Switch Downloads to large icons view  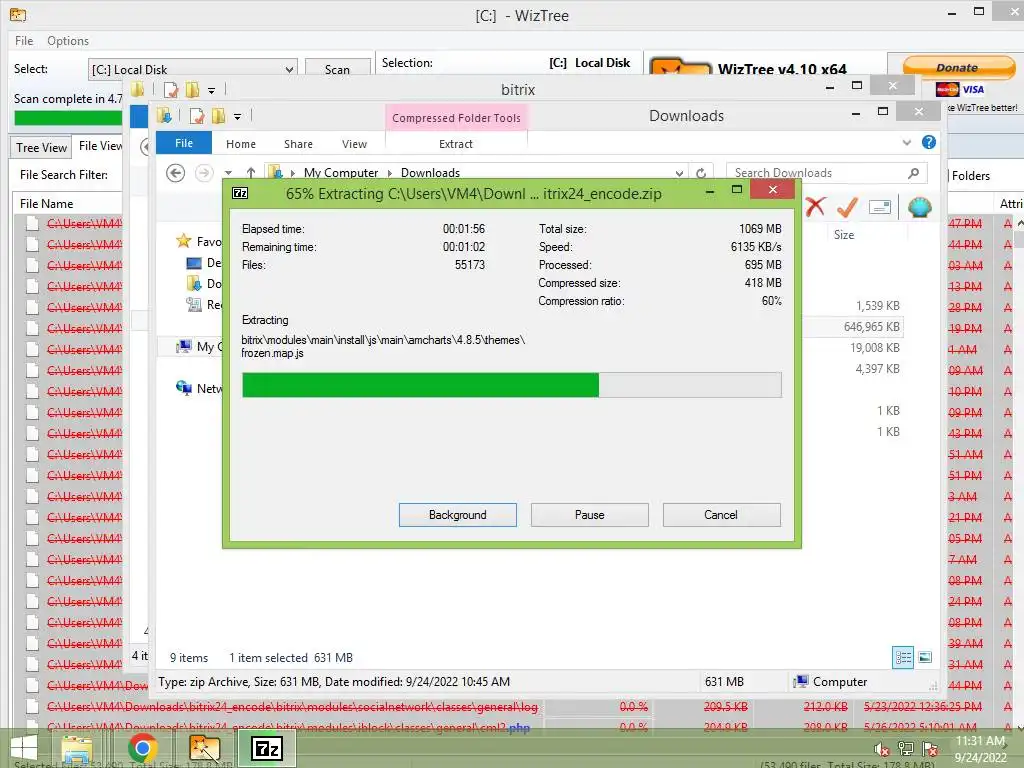(925, 657)
